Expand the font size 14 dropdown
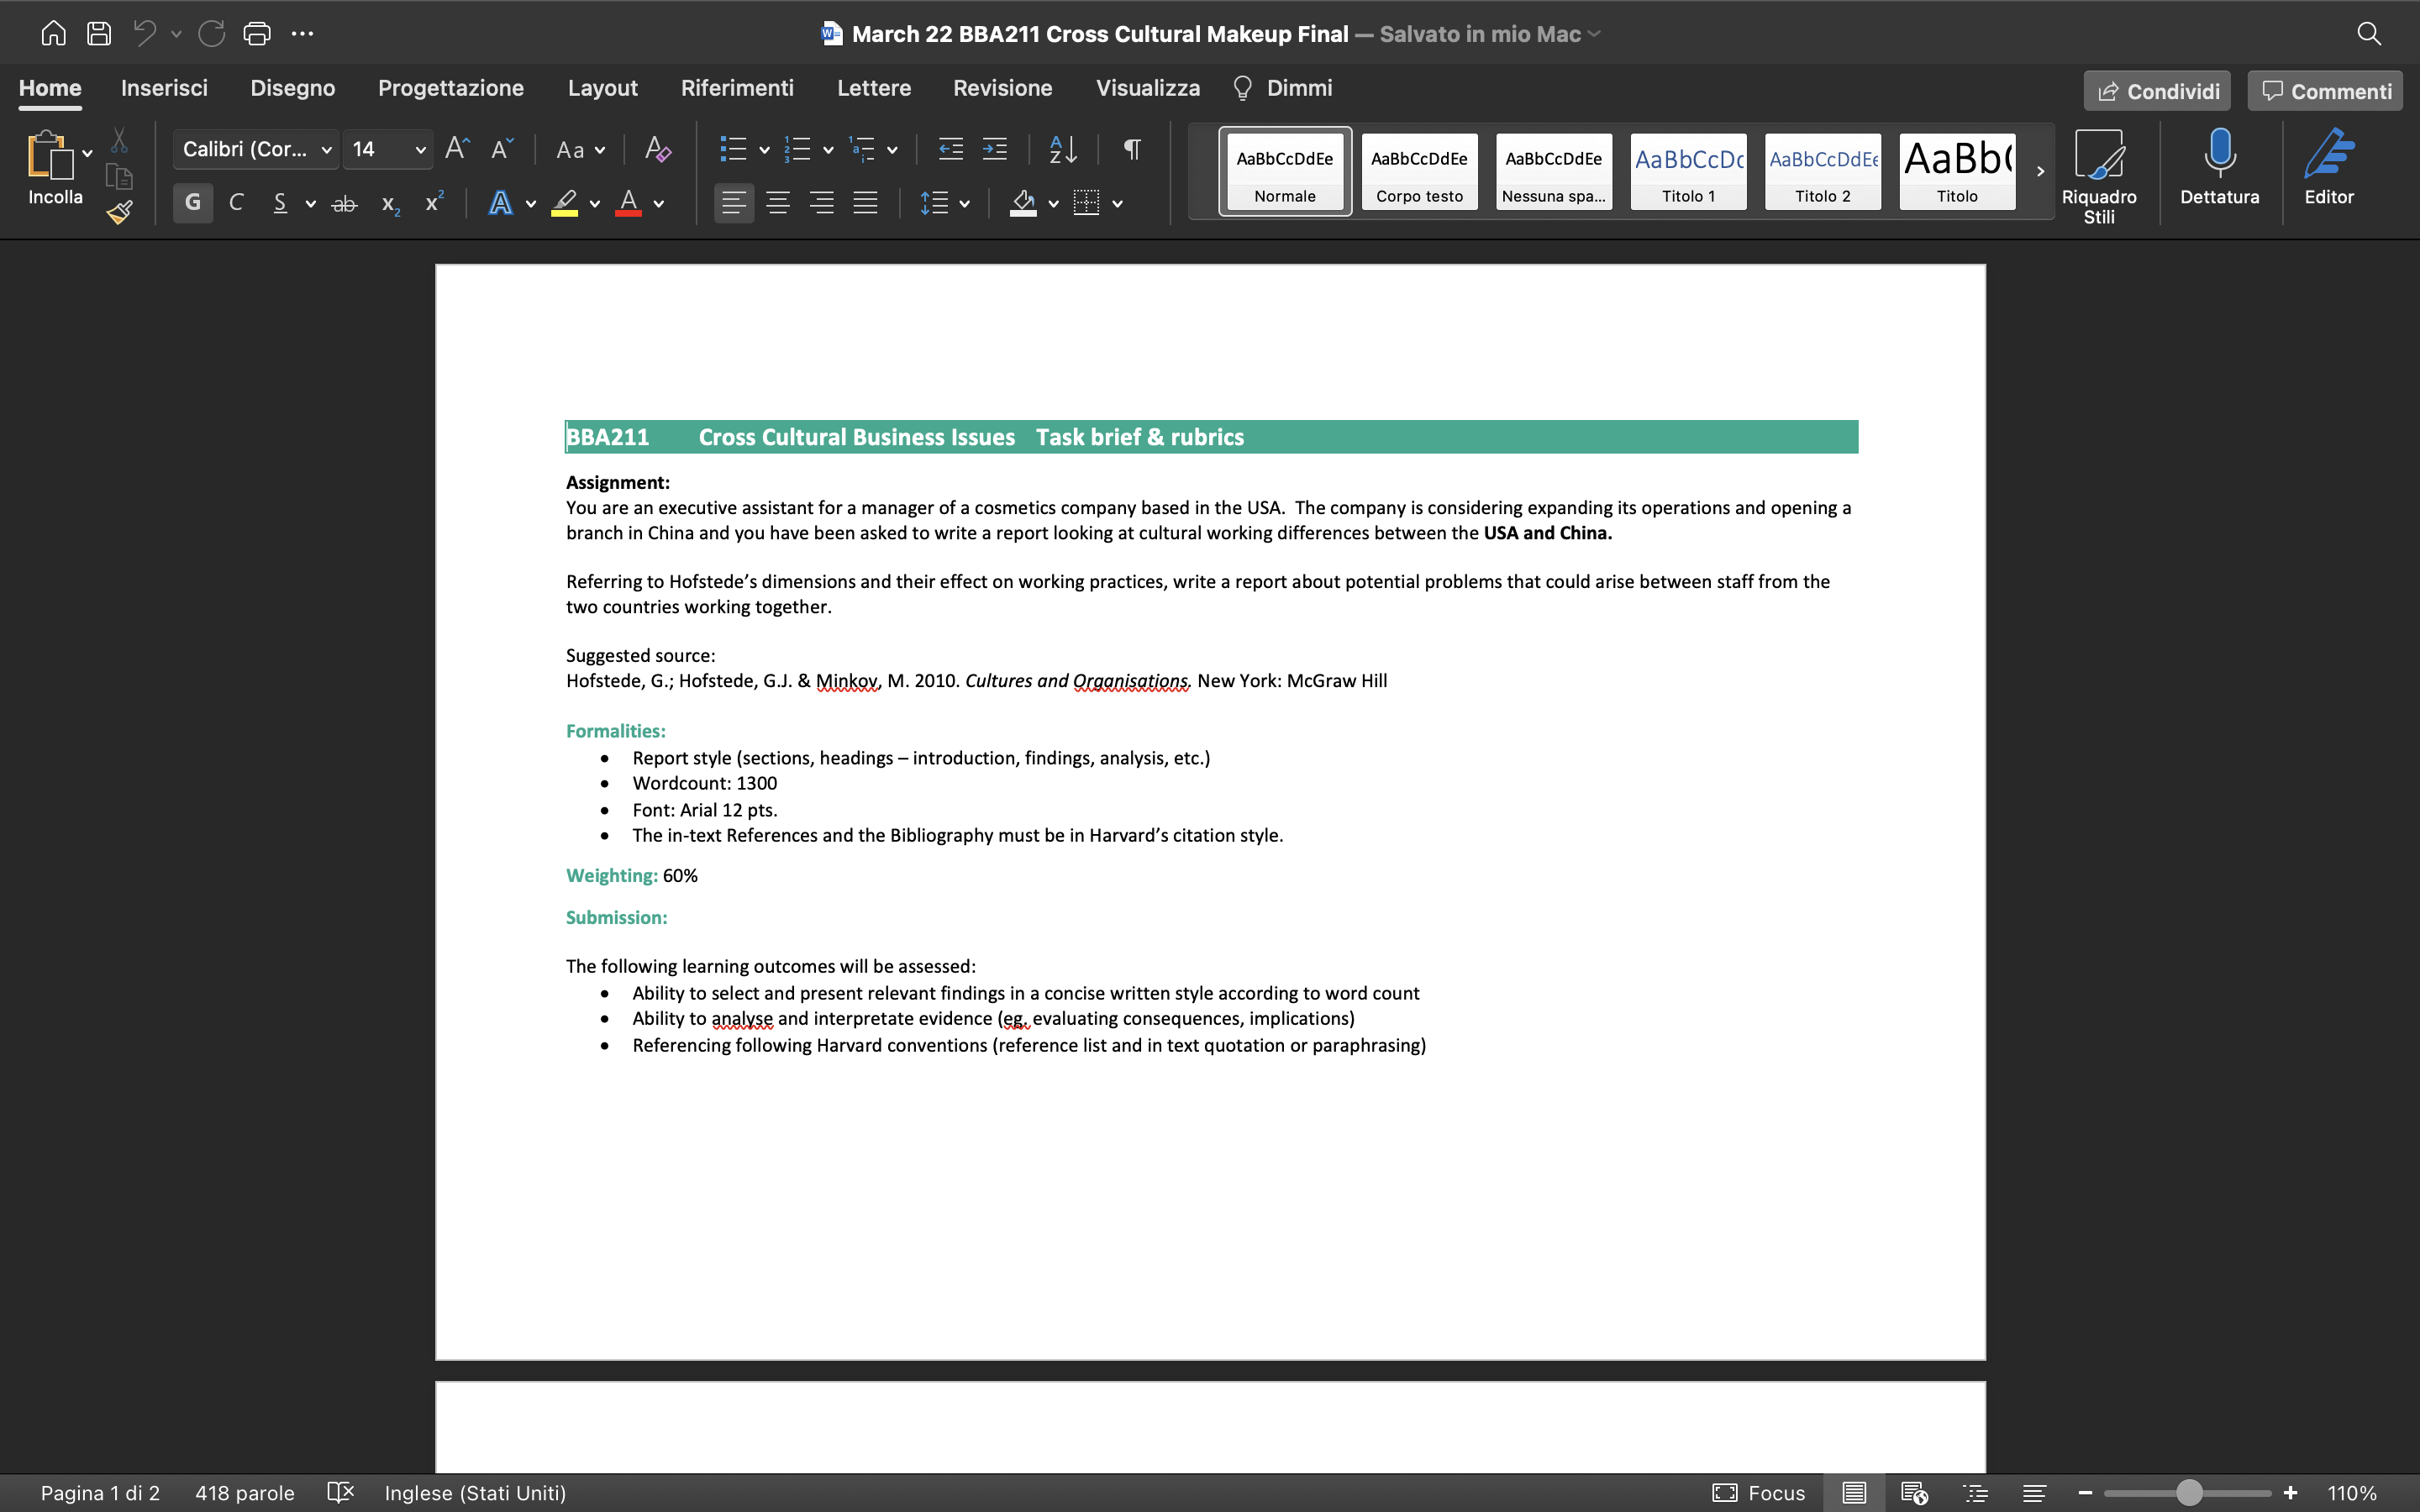Viewport: 2420px width, 1512px height. 421,150
